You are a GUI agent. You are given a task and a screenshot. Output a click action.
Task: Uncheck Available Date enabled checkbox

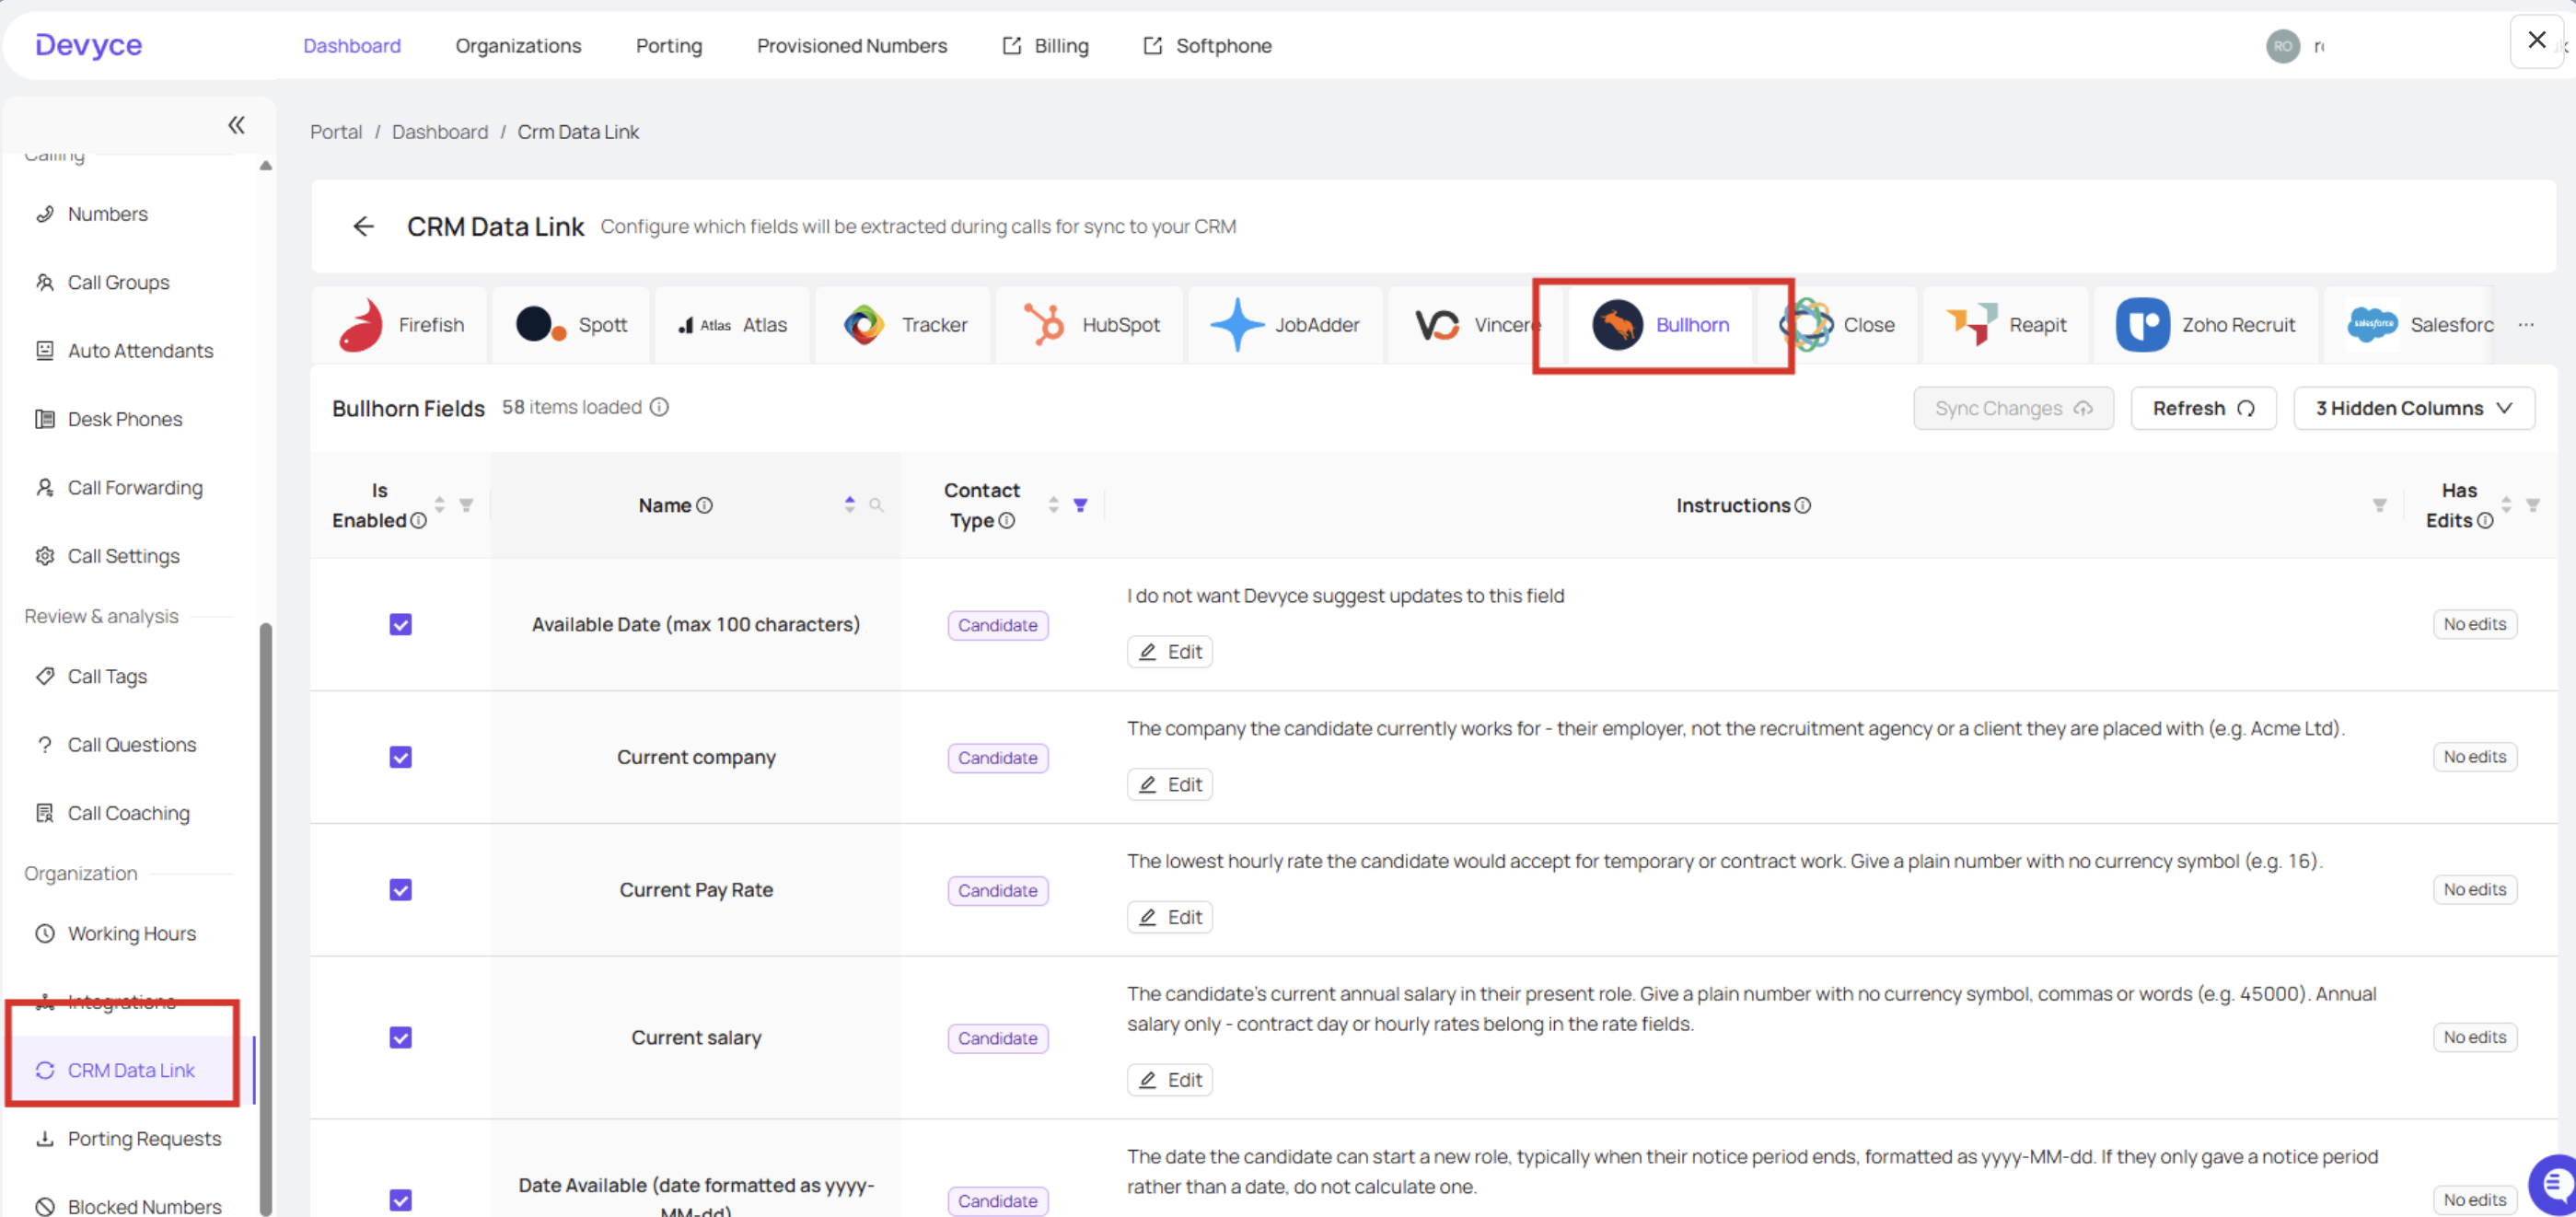click(x=400, y=625)
